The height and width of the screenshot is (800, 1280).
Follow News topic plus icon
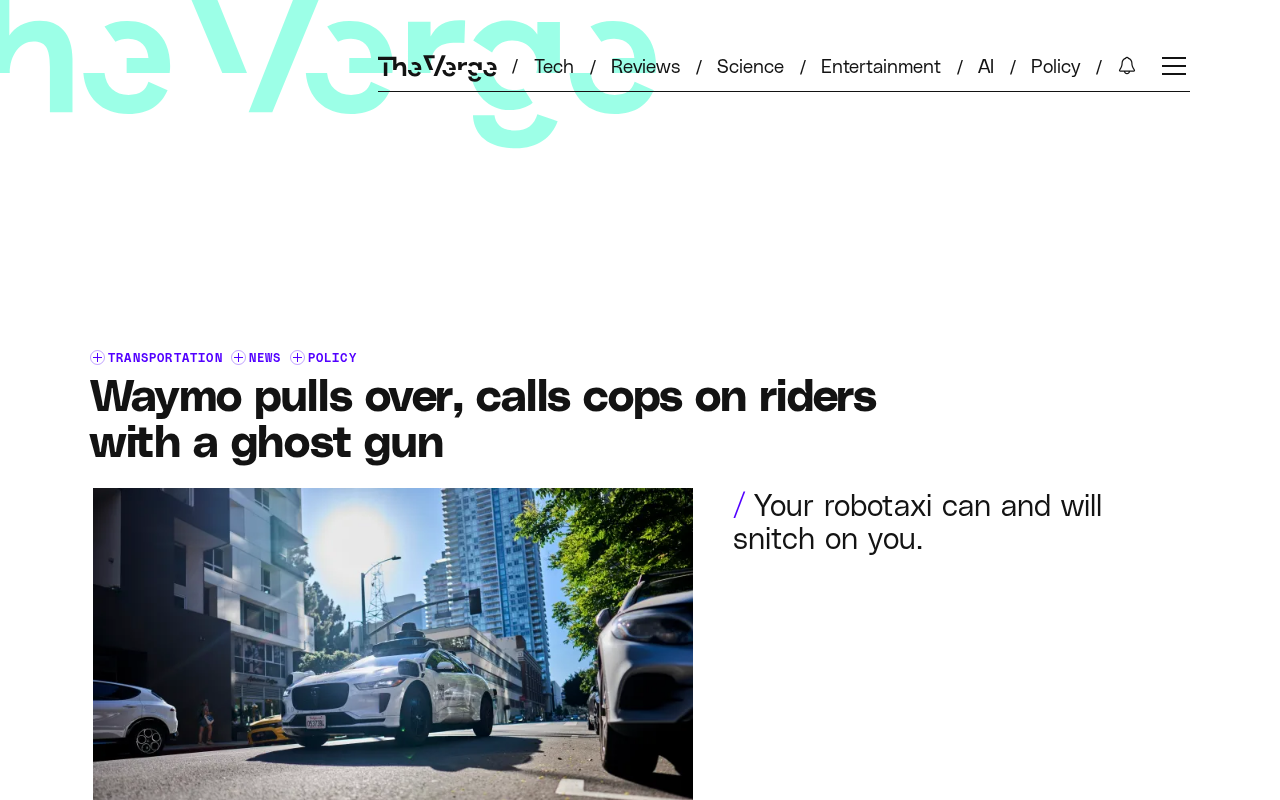pyautogui.click(x=238, y=358)
